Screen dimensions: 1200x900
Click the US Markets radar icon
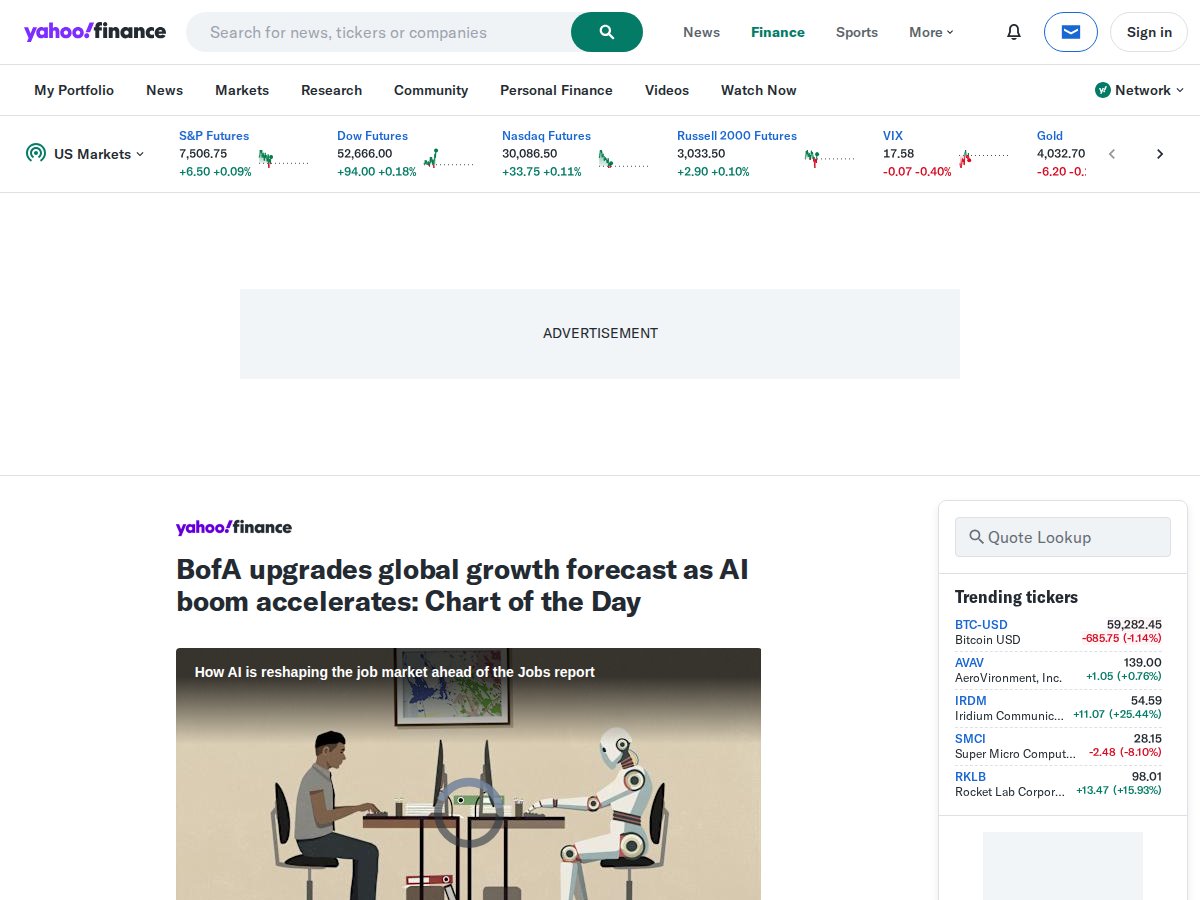pyautogui.click(x=36, y=153)
